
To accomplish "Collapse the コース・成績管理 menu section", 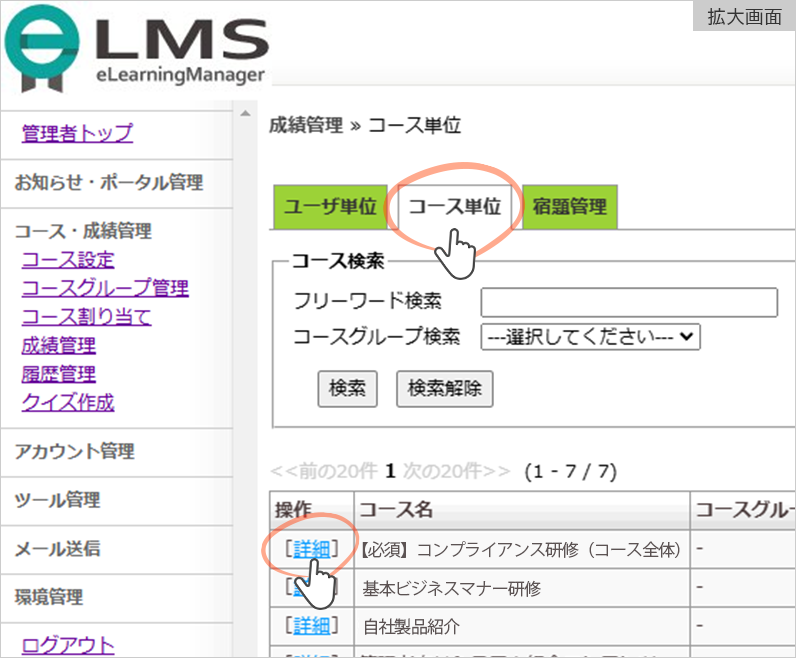I will (x=83, y=231).
